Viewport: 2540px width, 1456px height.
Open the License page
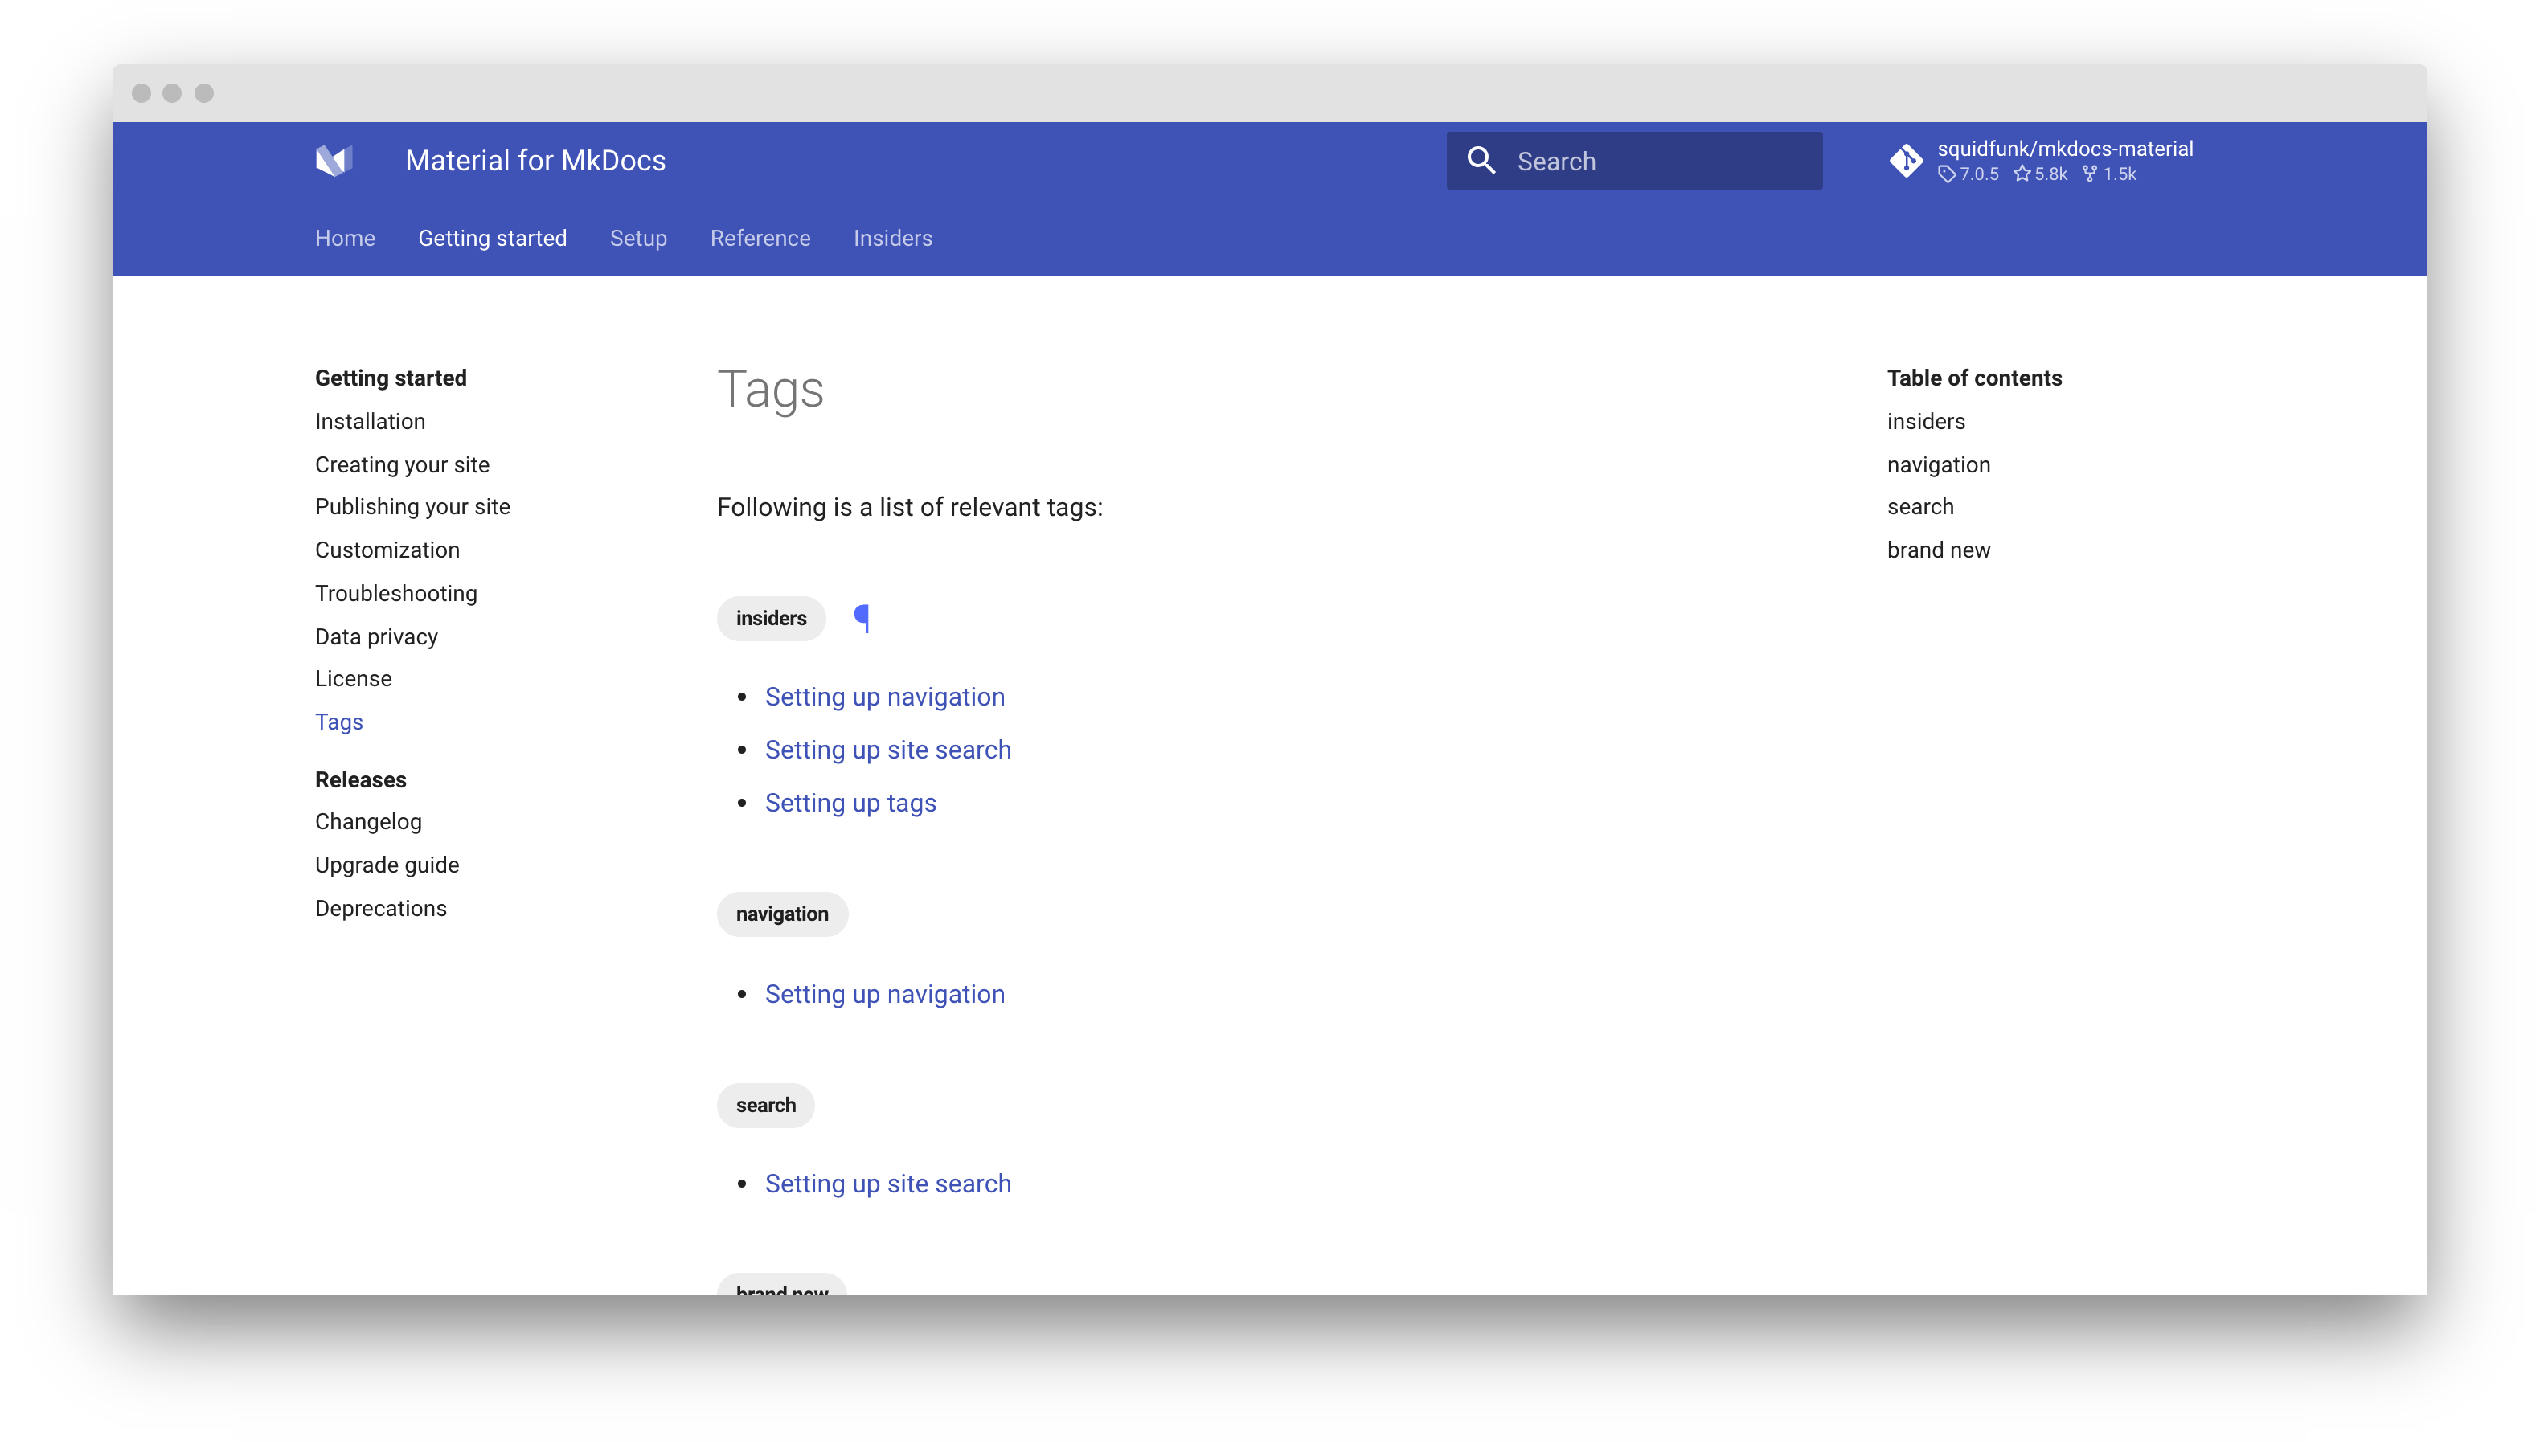353,679
